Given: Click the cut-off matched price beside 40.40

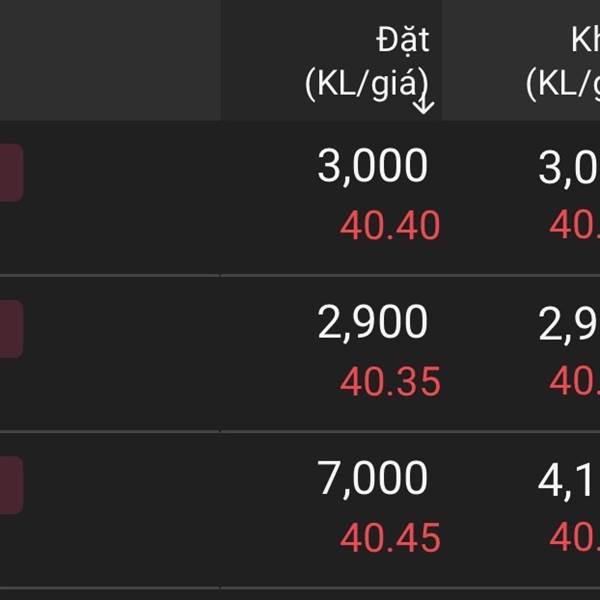Looking at the screenshot, I should click(574, 226).
